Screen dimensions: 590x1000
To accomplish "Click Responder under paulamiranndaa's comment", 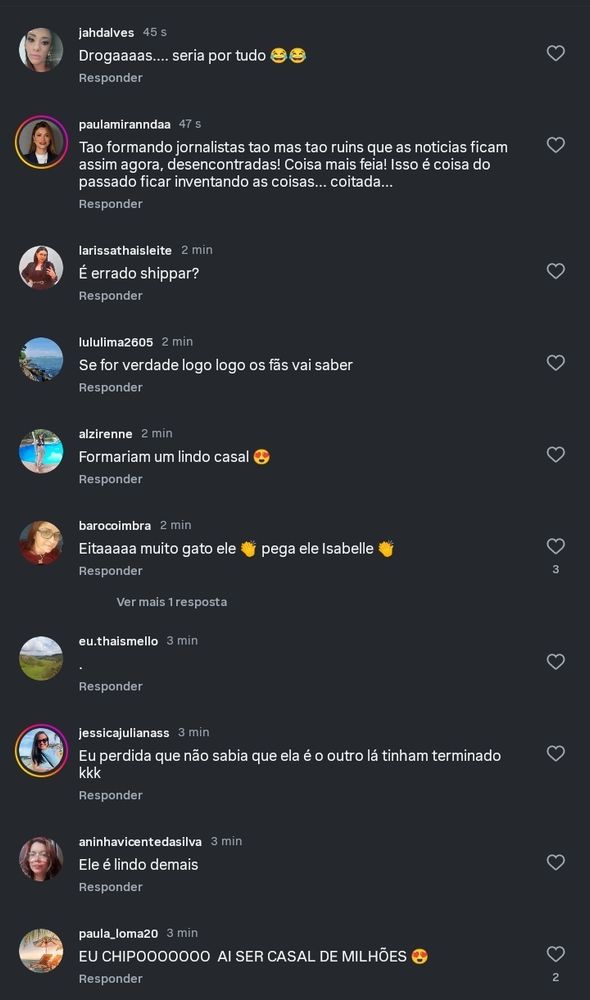I will [110, 204].
